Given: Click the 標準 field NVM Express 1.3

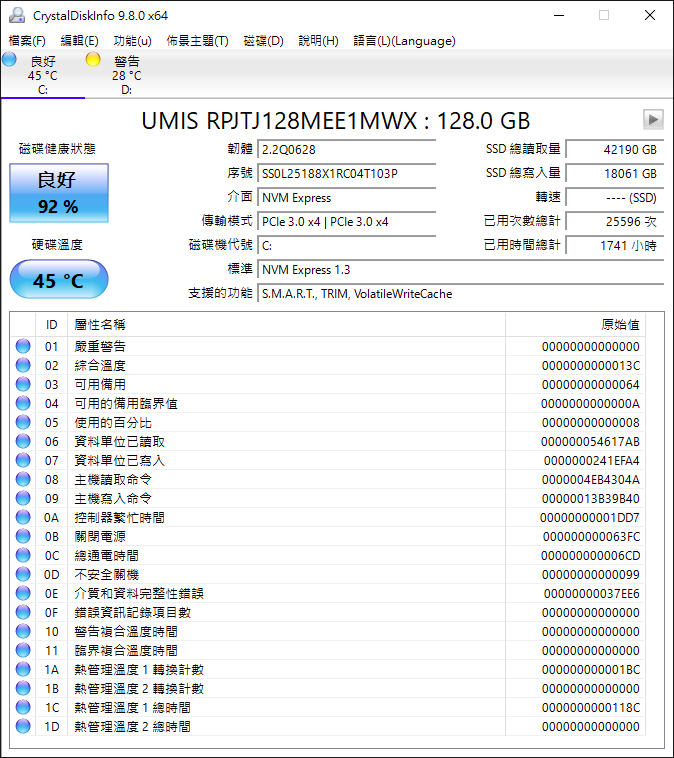Looking at the screenshot, I should pos(461,270).
